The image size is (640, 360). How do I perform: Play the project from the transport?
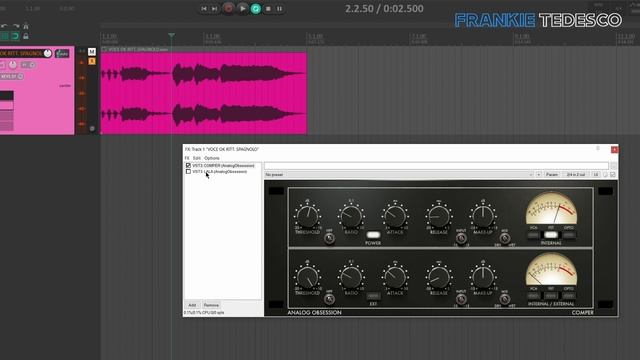tap(242, 9)
